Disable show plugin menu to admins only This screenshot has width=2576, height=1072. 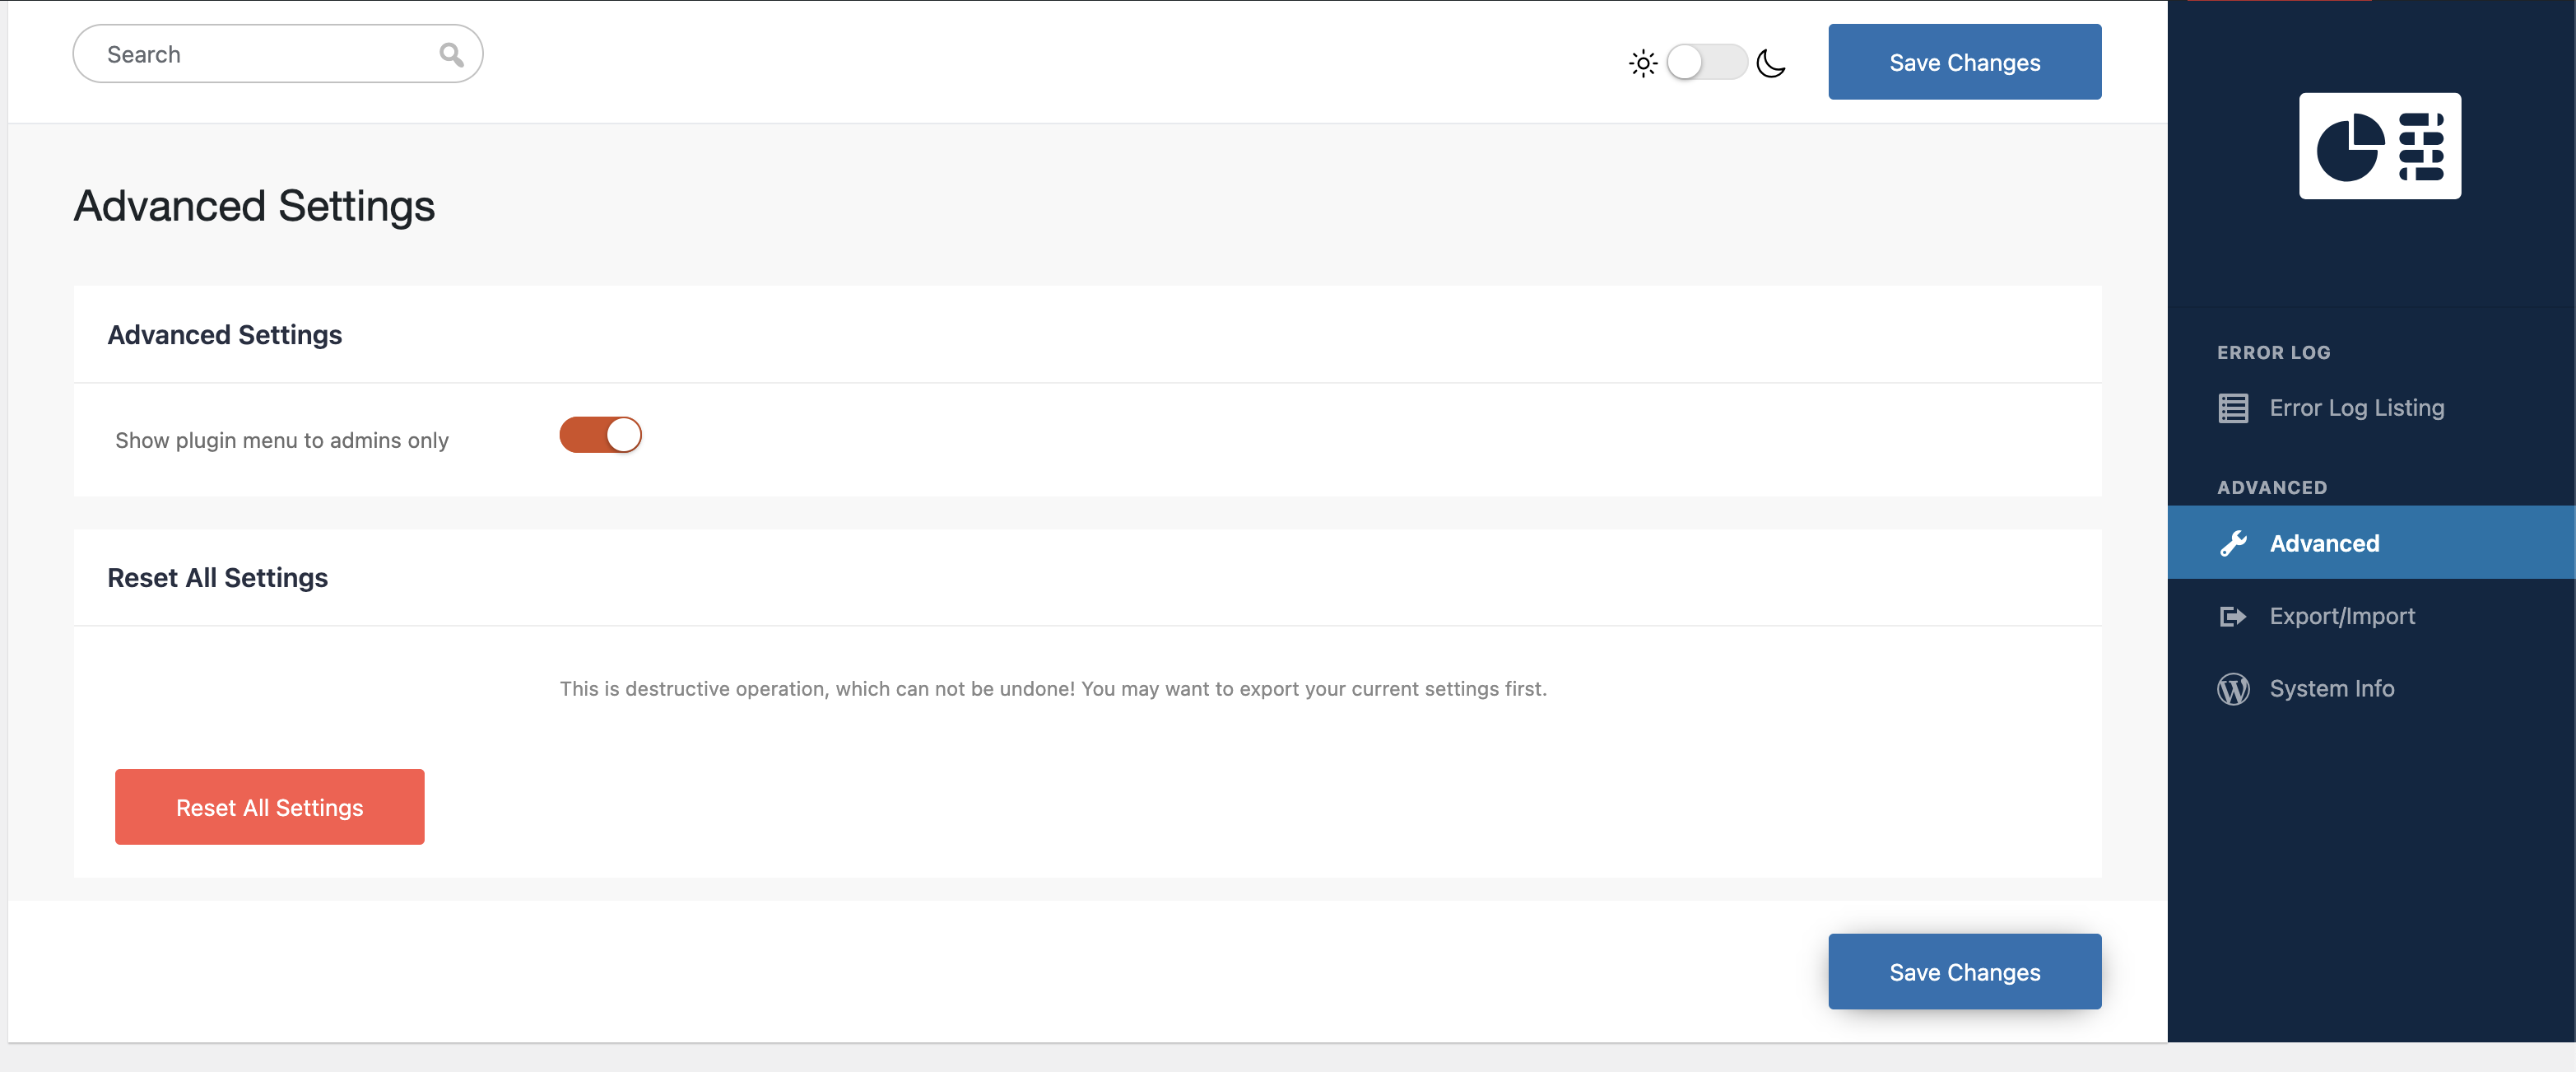(600, 435)
